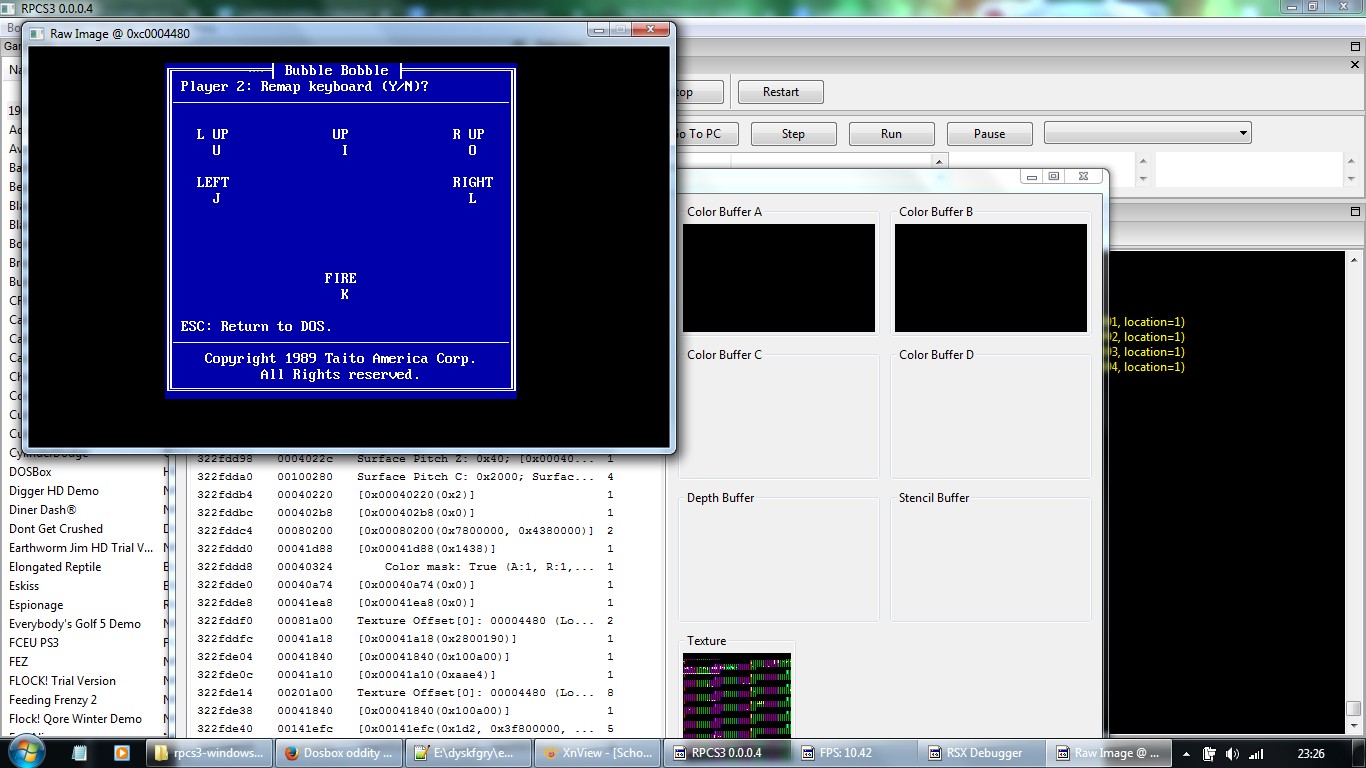Open the empty debugger thread dropdown
This screenshot has width=1366, height=768.
coord(1147,133)
